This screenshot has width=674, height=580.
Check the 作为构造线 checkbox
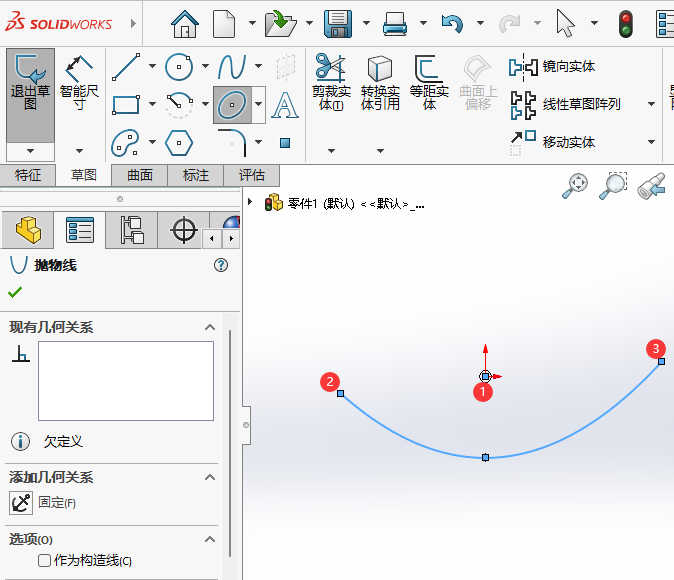tap(44, 561)
